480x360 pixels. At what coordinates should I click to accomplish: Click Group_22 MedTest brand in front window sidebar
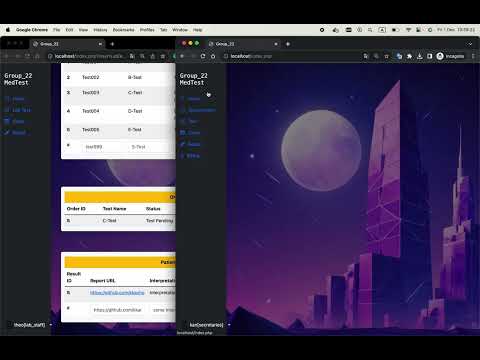pyautogui.click(x=193, y=79)
